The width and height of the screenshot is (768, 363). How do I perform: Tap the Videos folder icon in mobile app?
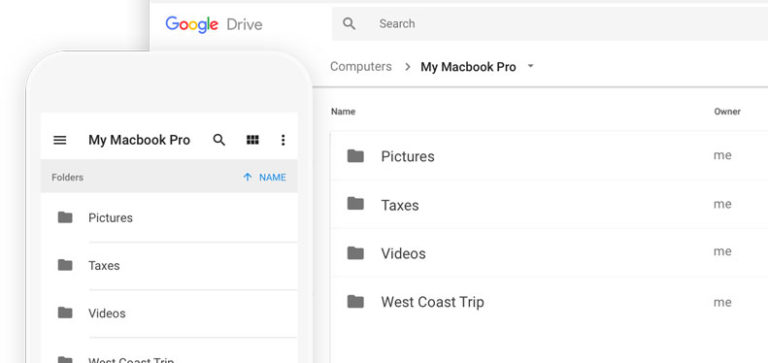(x=65, y=313)
